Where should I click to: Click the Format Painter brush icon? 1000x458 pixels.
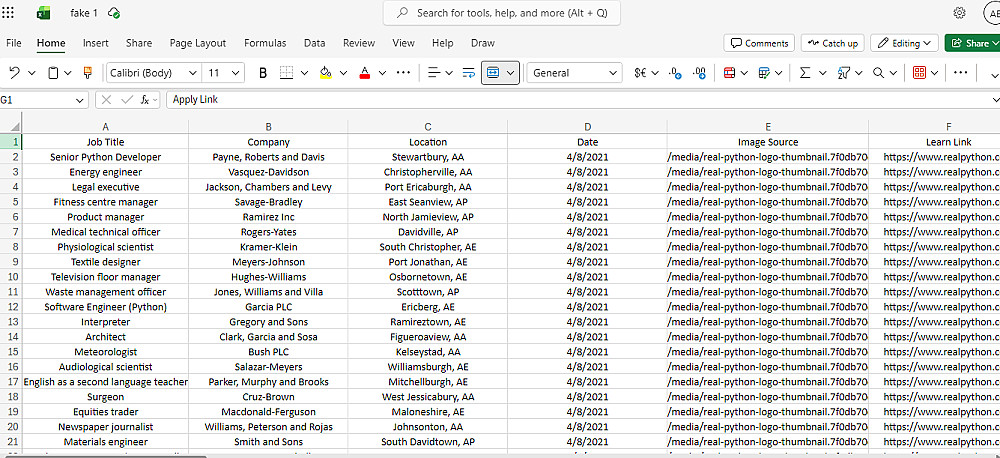coord(88,73)
